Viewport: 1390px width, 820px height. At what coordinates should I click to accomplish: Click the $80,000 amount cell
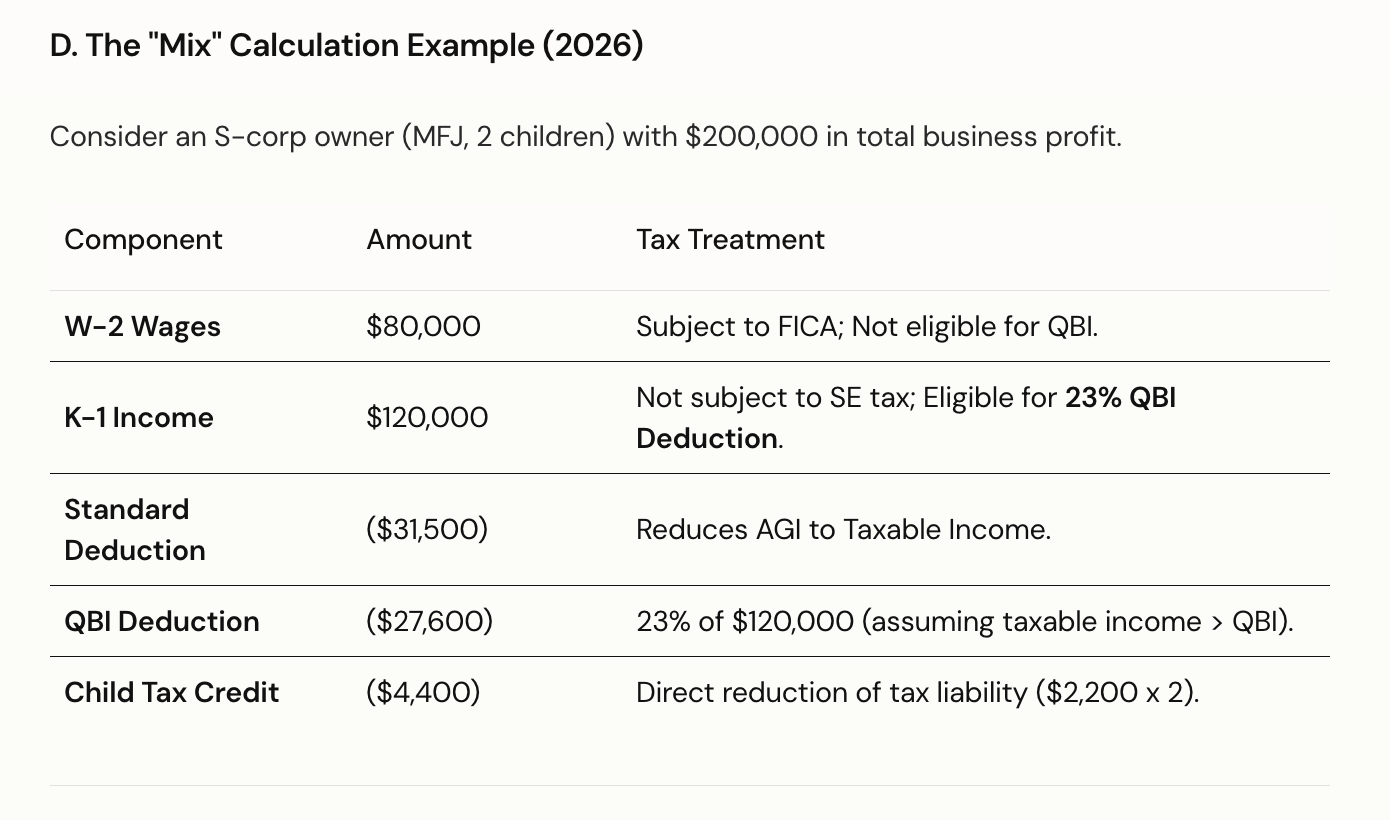(x=423, y=327)
